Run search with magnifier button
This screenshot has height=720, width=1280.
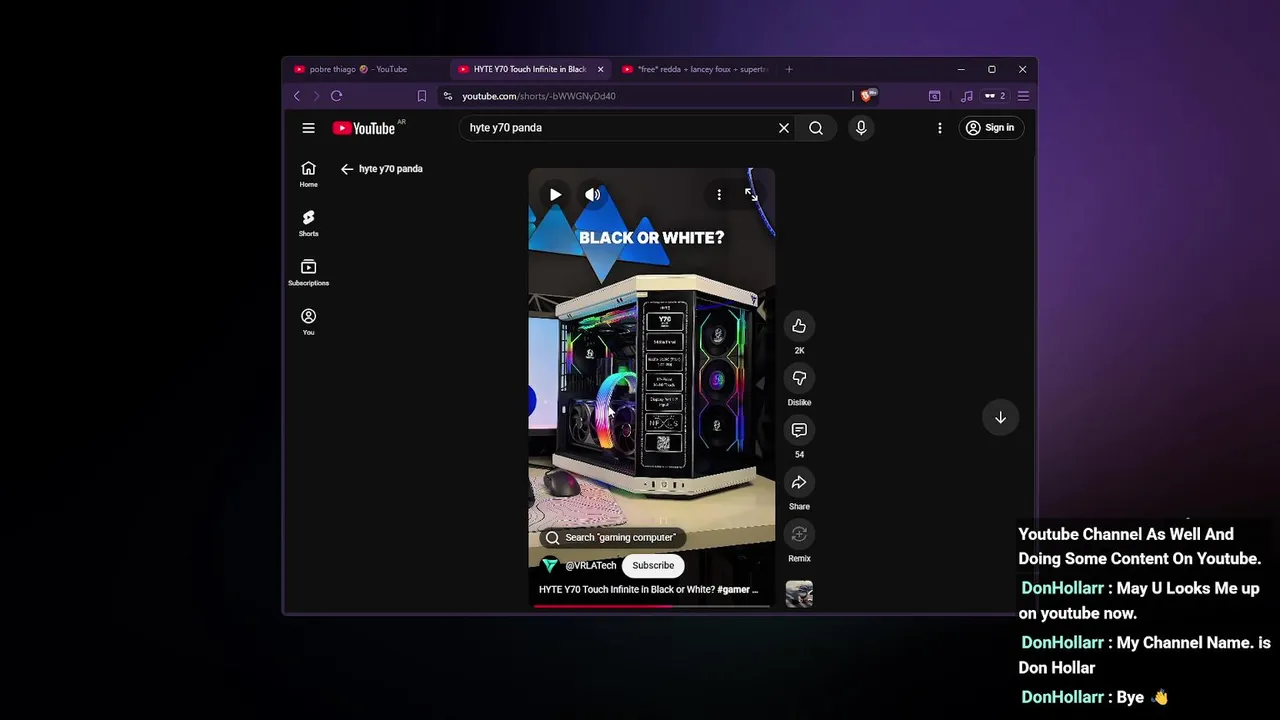[816, 128]
